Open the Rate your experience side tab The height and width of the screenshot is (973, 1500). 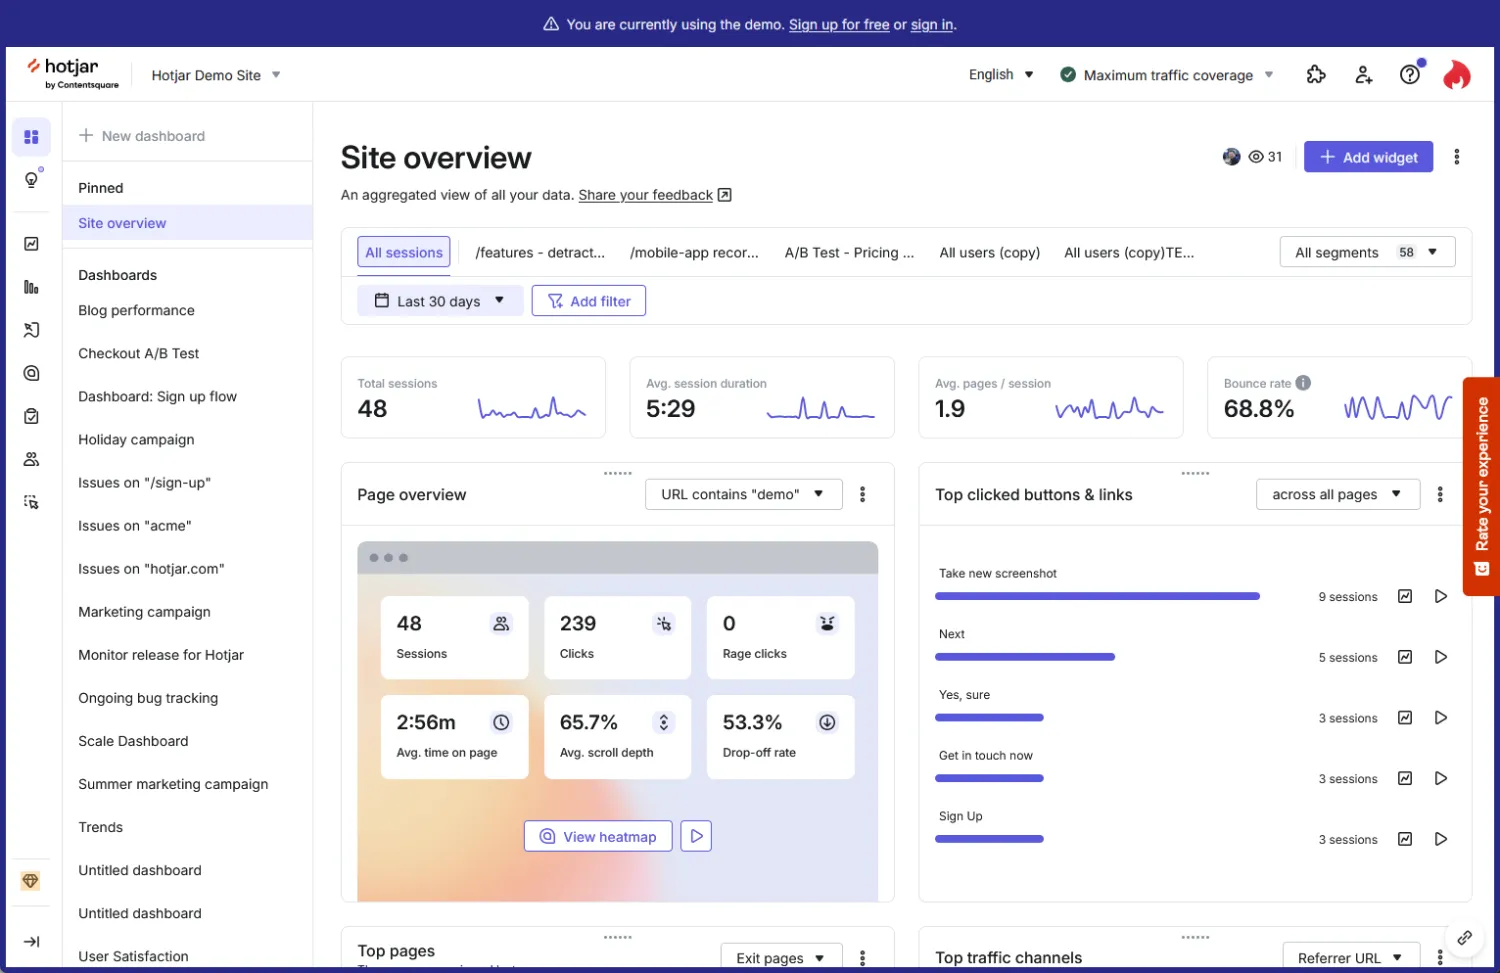pos(1482,486)
